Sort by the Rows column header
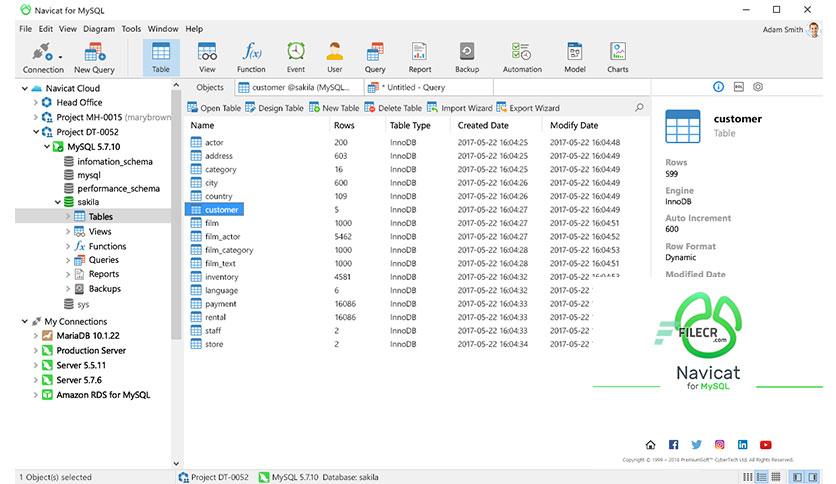 [x=344, y=125]
